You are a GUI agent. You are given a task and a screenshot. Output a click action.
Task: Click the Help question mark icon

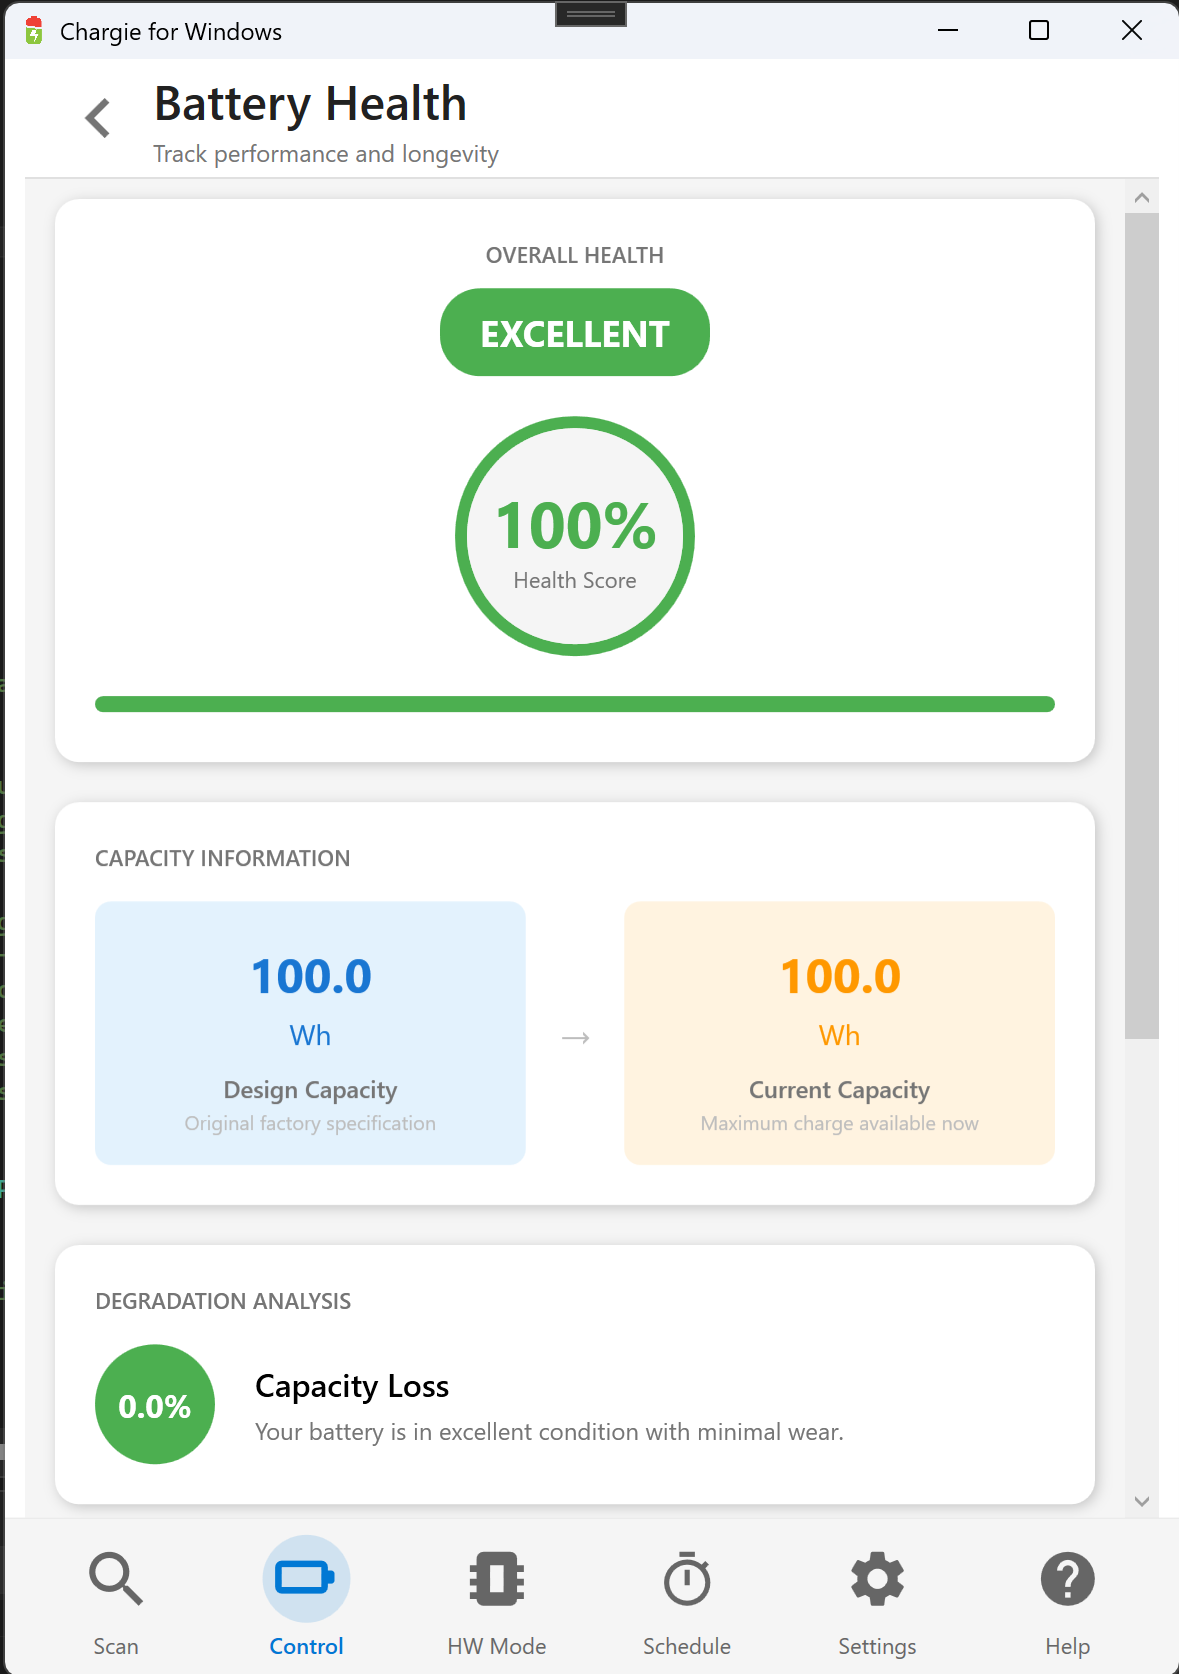coord(1067,1579)
